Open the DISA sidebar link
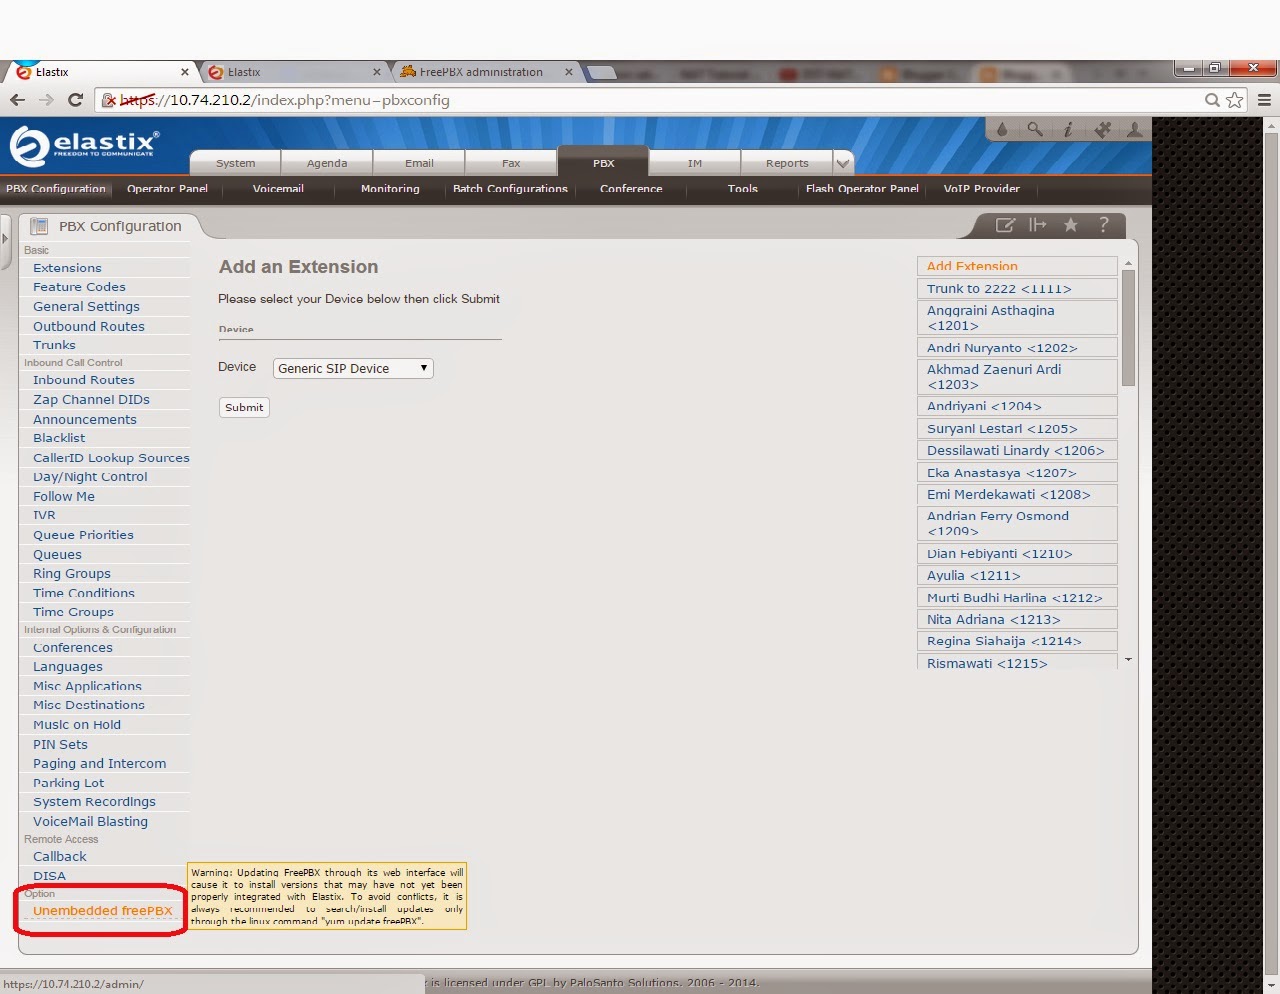The width and height of the screenshot is (1280, 994). pos(49,876)
